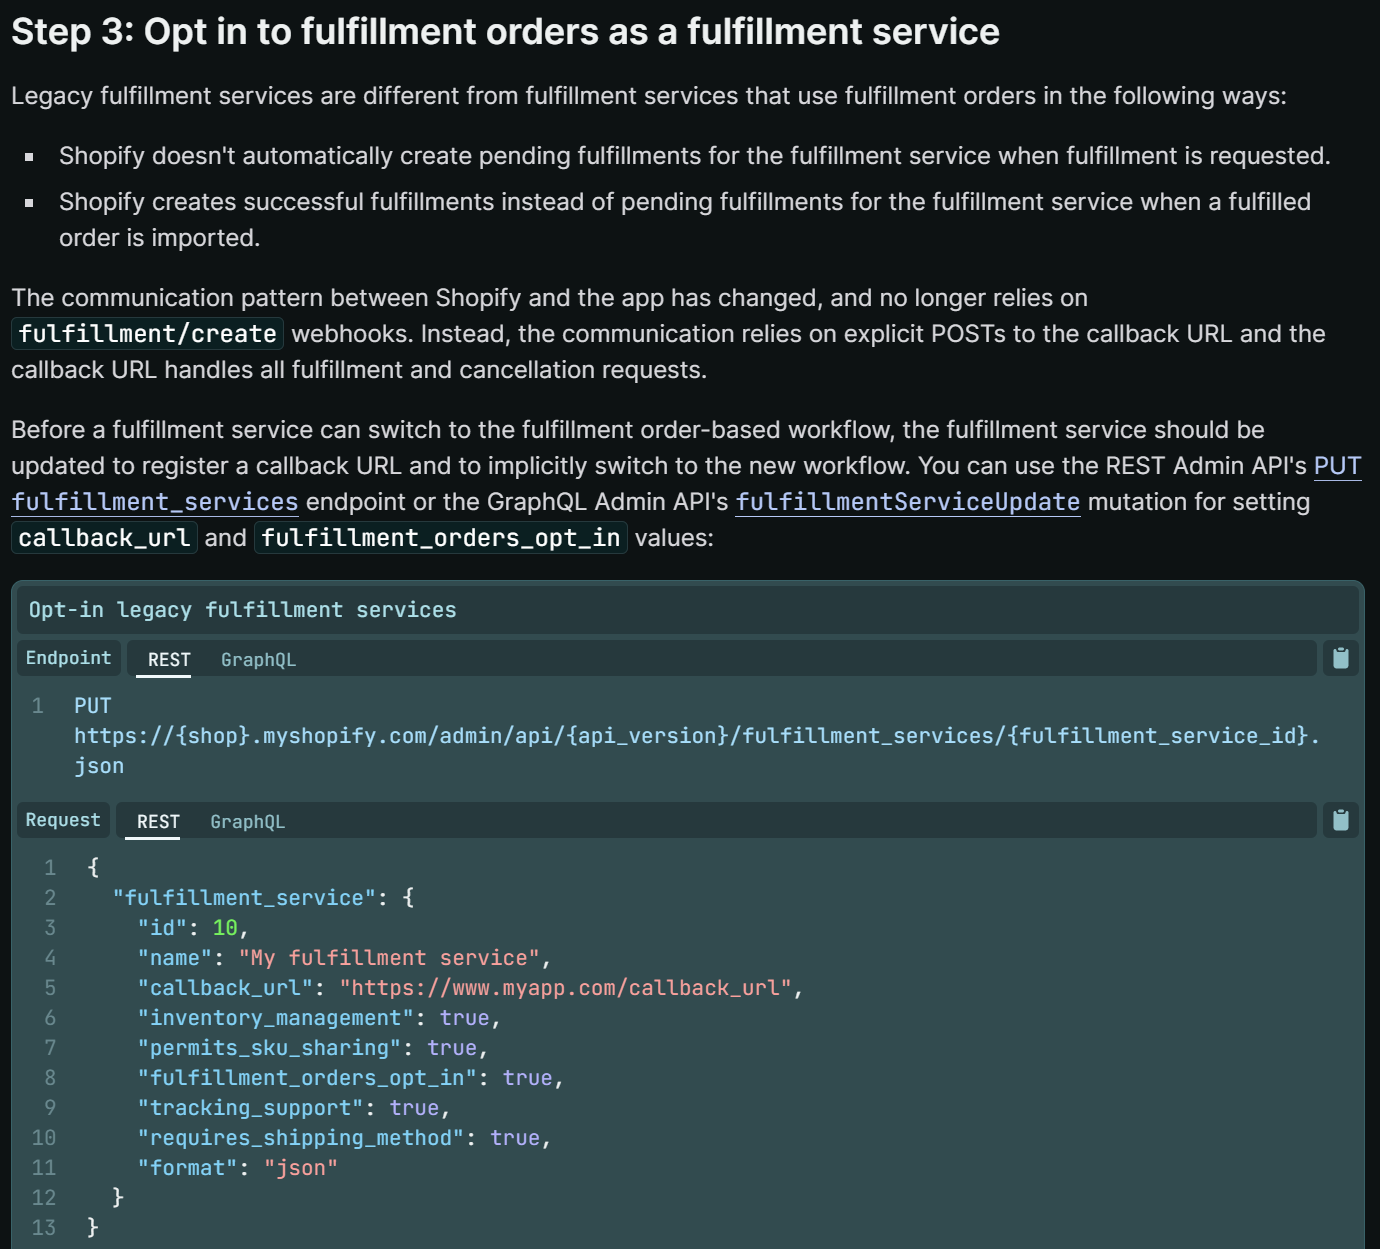
Task: Click the true value for tracking_support
Action: [413, 1107]
